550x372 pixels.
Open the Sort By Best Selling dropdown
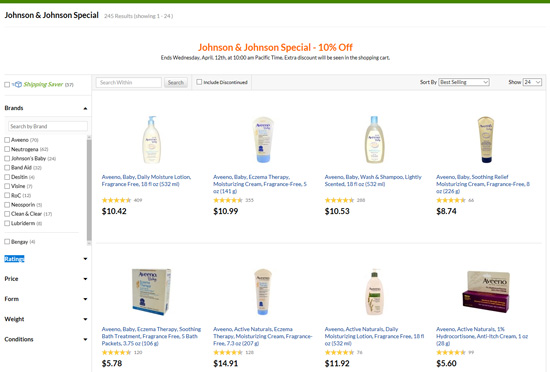464,82
